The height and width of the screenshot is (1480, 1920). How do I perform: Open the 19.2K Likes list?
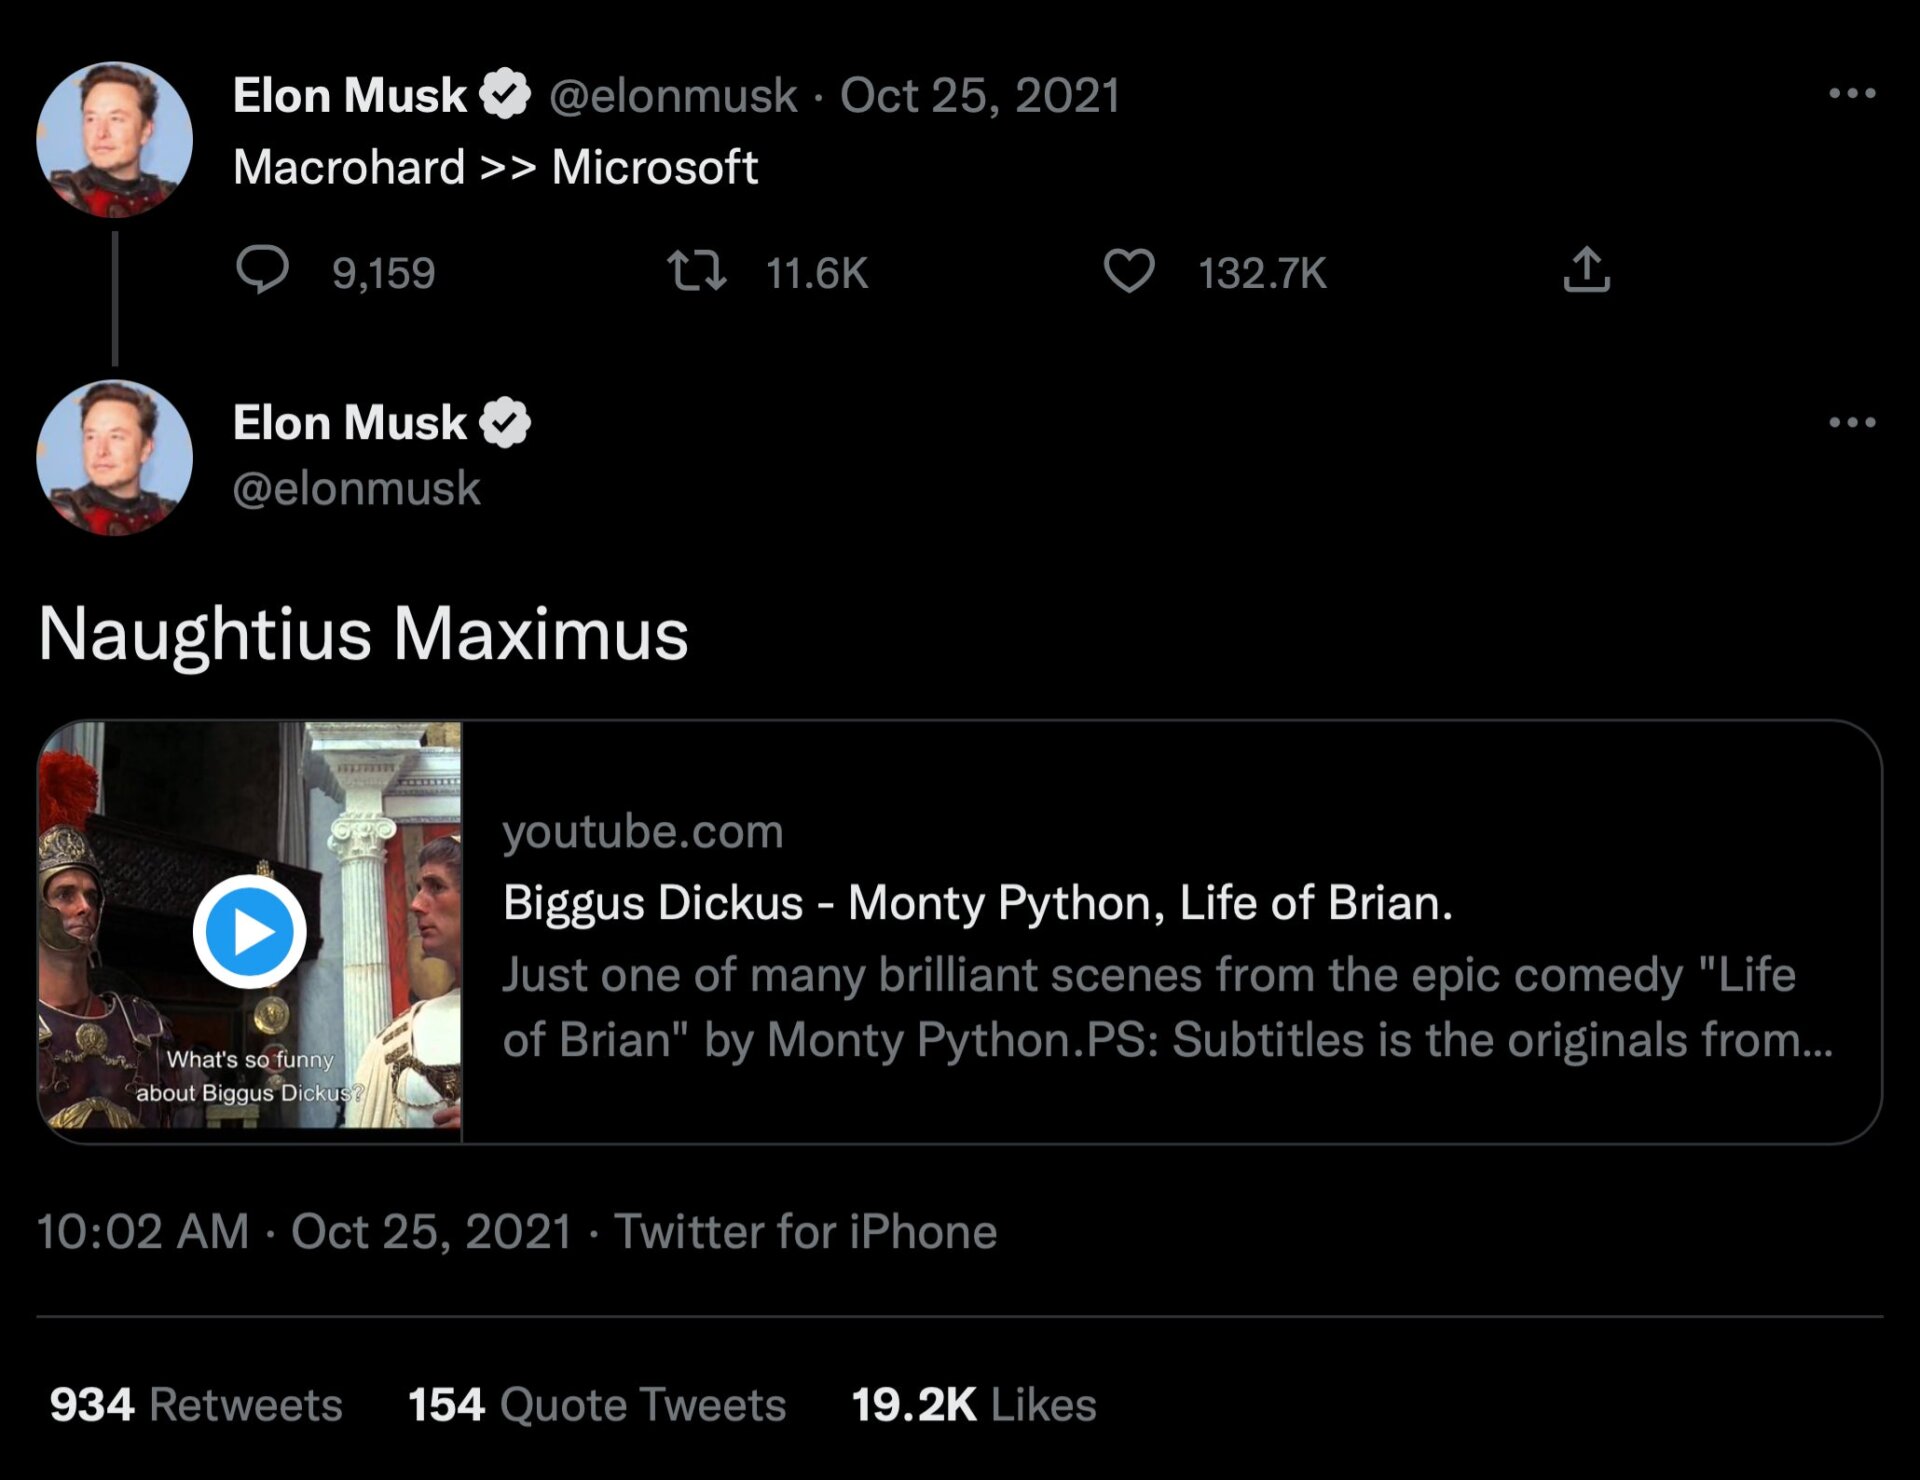pyautogui.click(x=972, y=1405)
